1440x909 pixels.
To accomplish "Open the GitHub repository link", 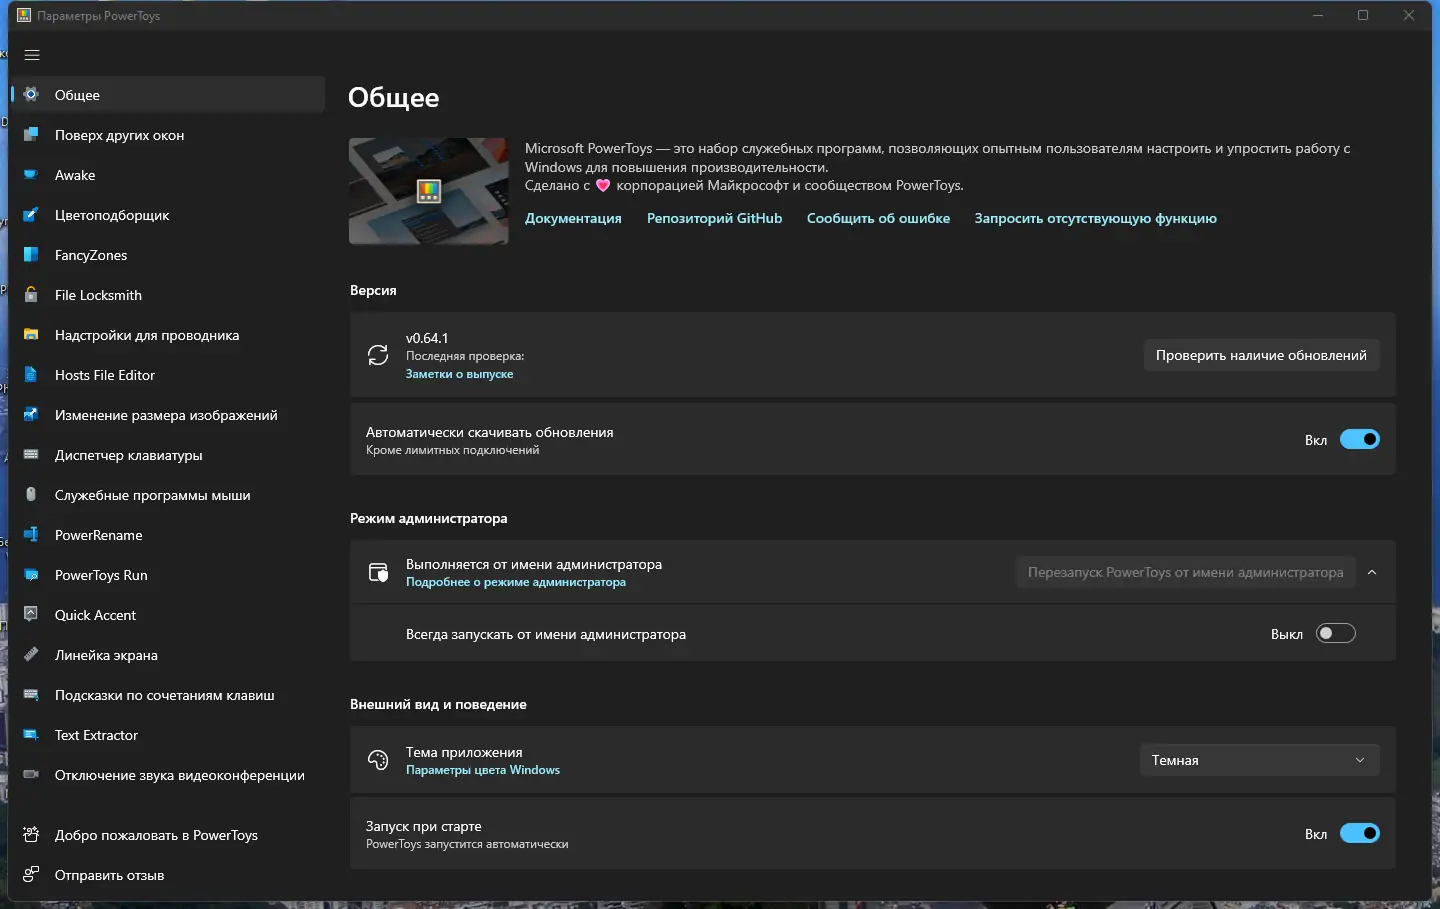I will click(714, 218).
